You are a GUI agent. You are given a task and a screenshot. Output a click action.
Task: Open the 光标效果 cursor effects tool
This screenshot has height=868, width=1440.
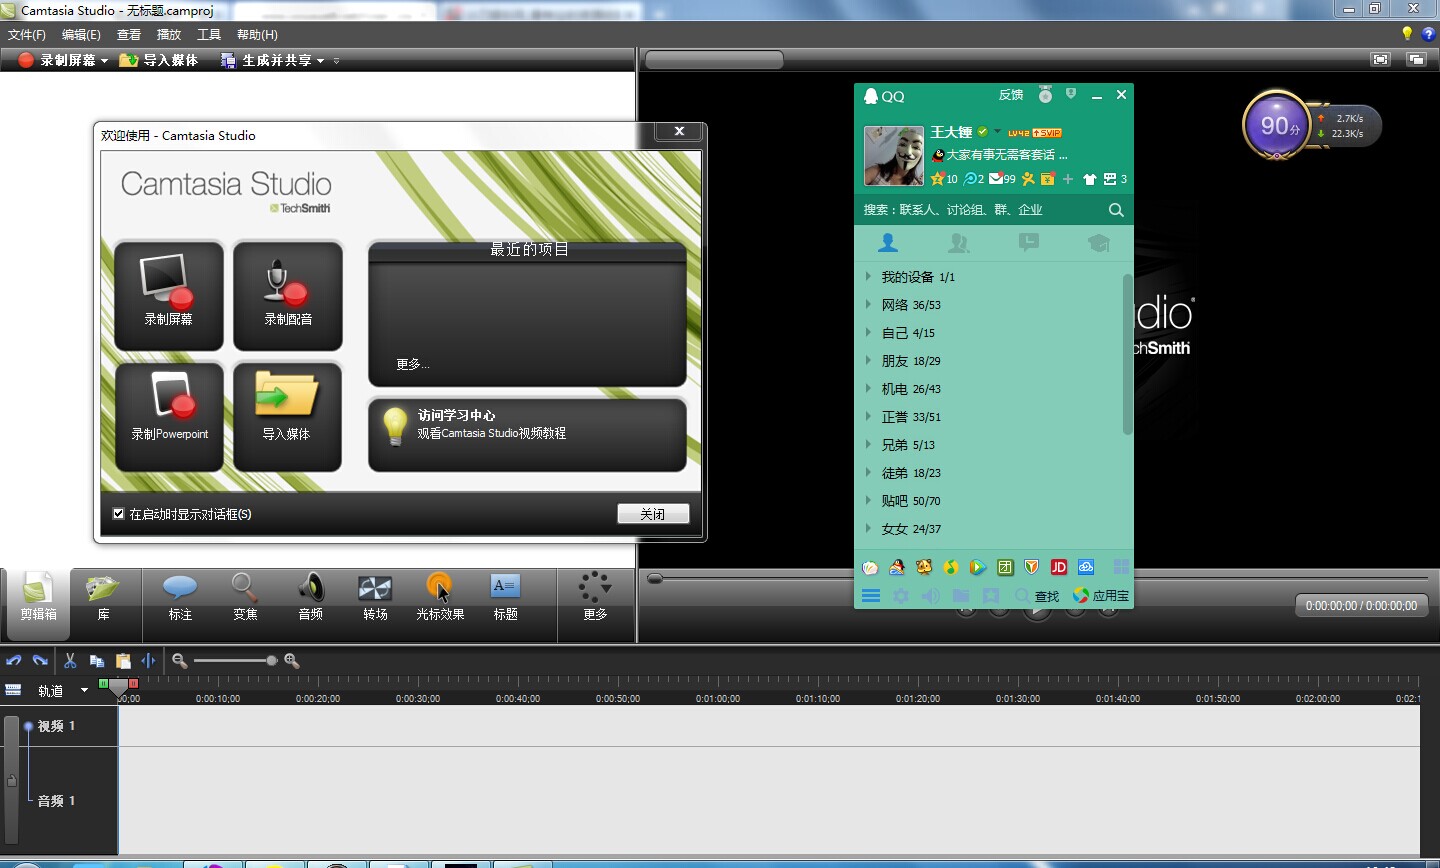coord(440,598)
